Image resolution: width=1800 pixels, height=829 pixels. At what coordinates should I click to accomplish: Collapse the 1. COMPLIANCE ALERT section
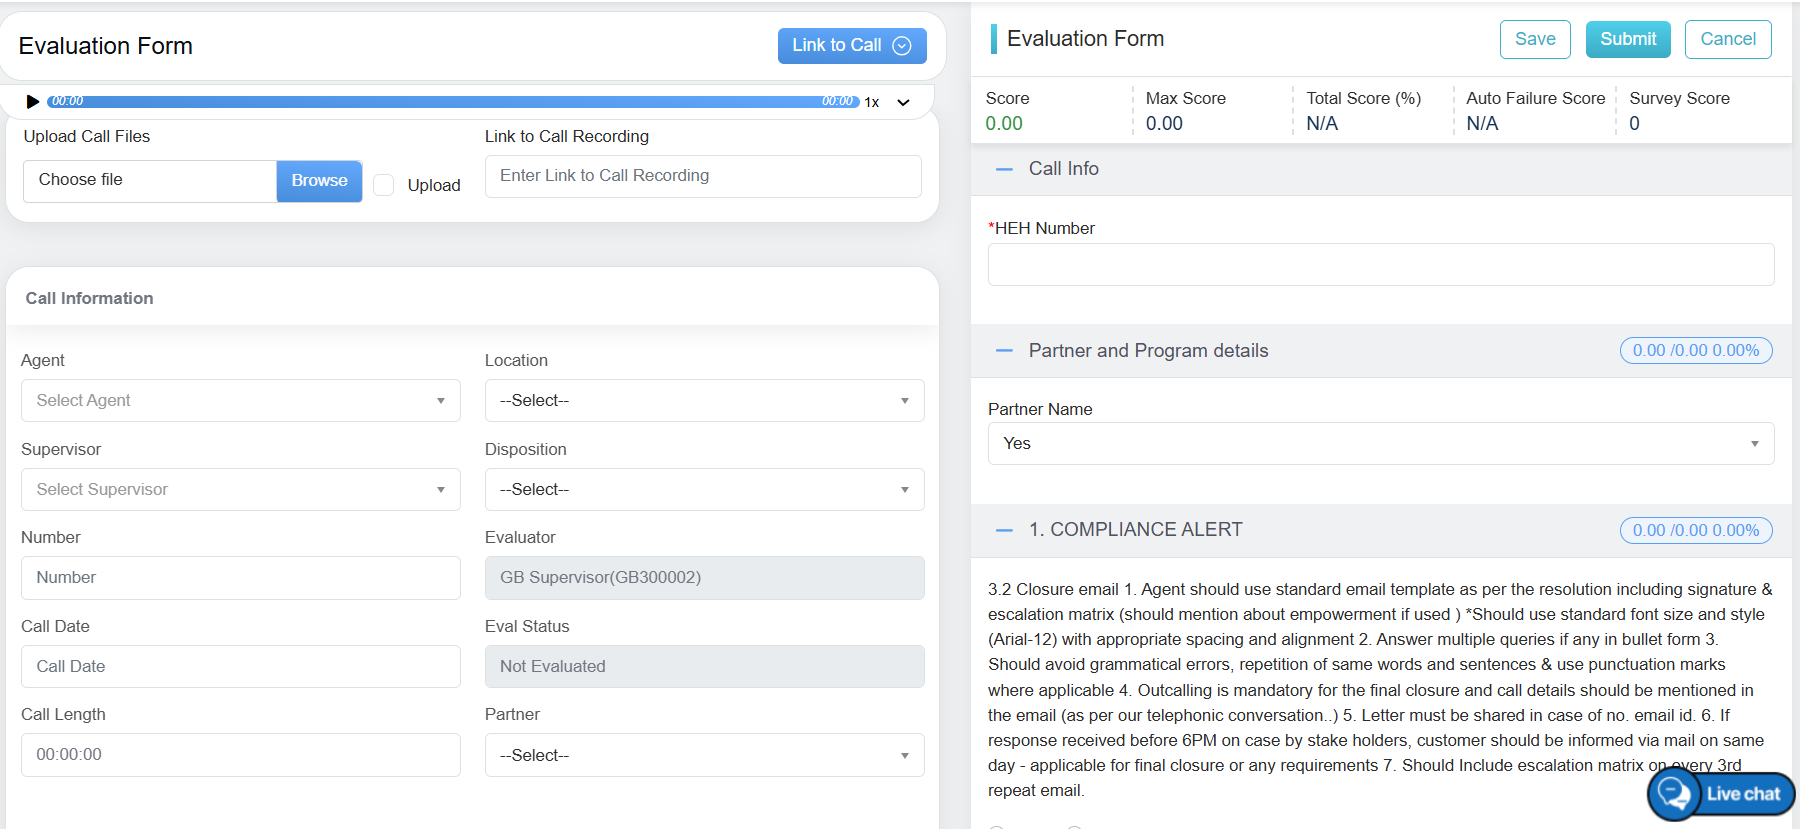click(x=1004, y=530)
